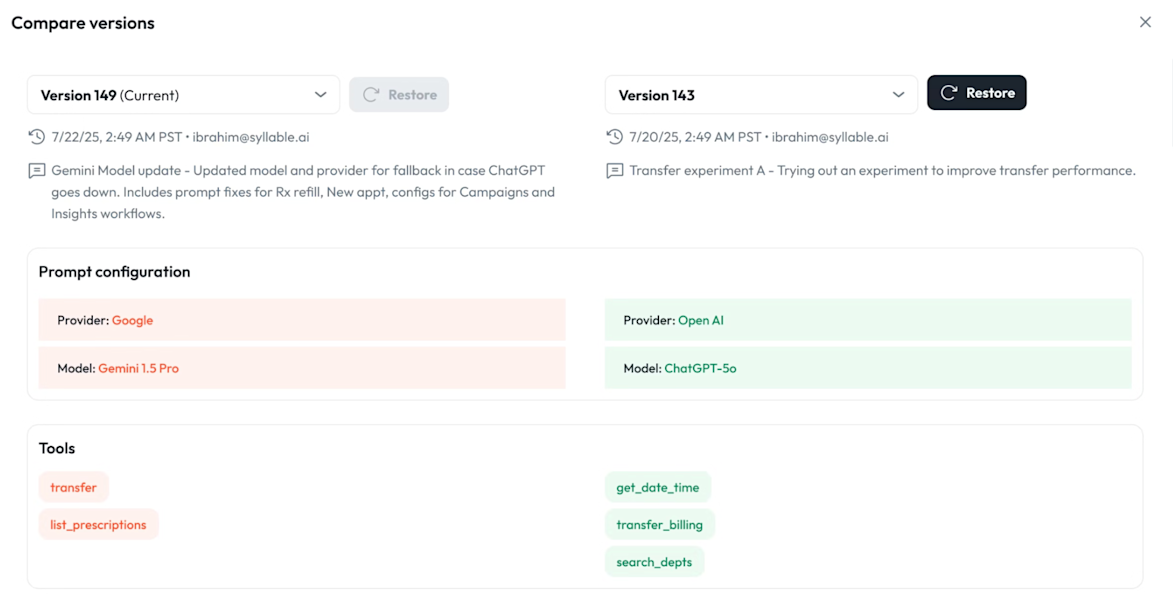Click the circular arrow icon in dark Restore button
The width and height of the screenshot is (1173, 600).
click(949, 93)
